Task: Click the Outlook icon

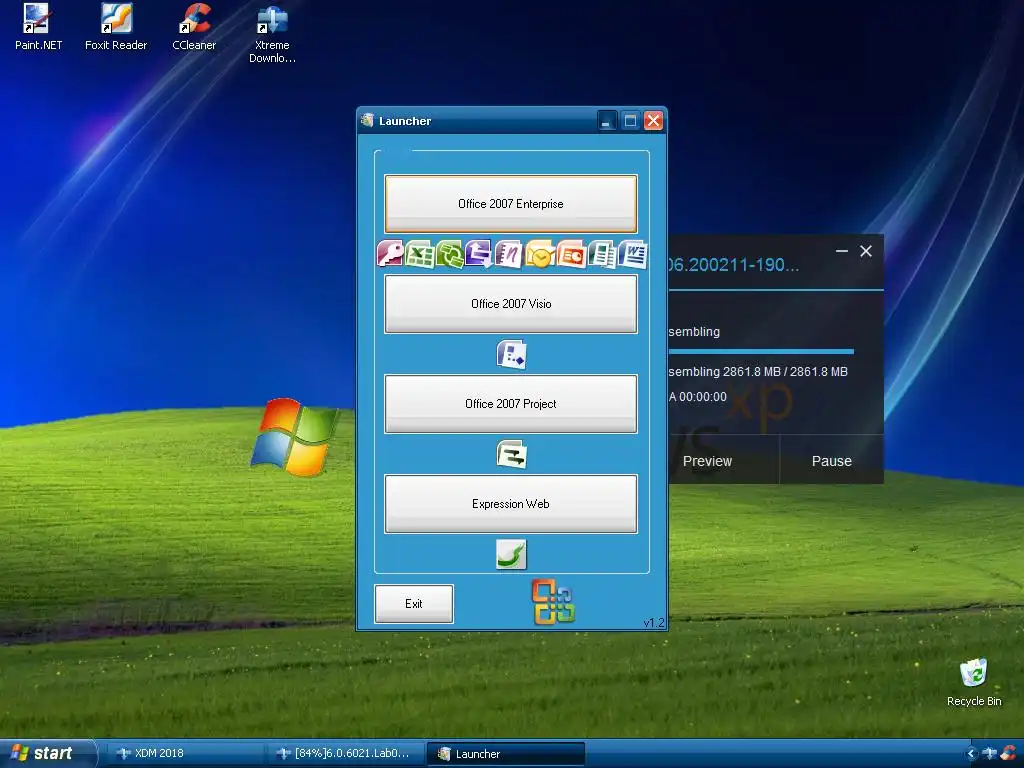Action: click(540, 254)
